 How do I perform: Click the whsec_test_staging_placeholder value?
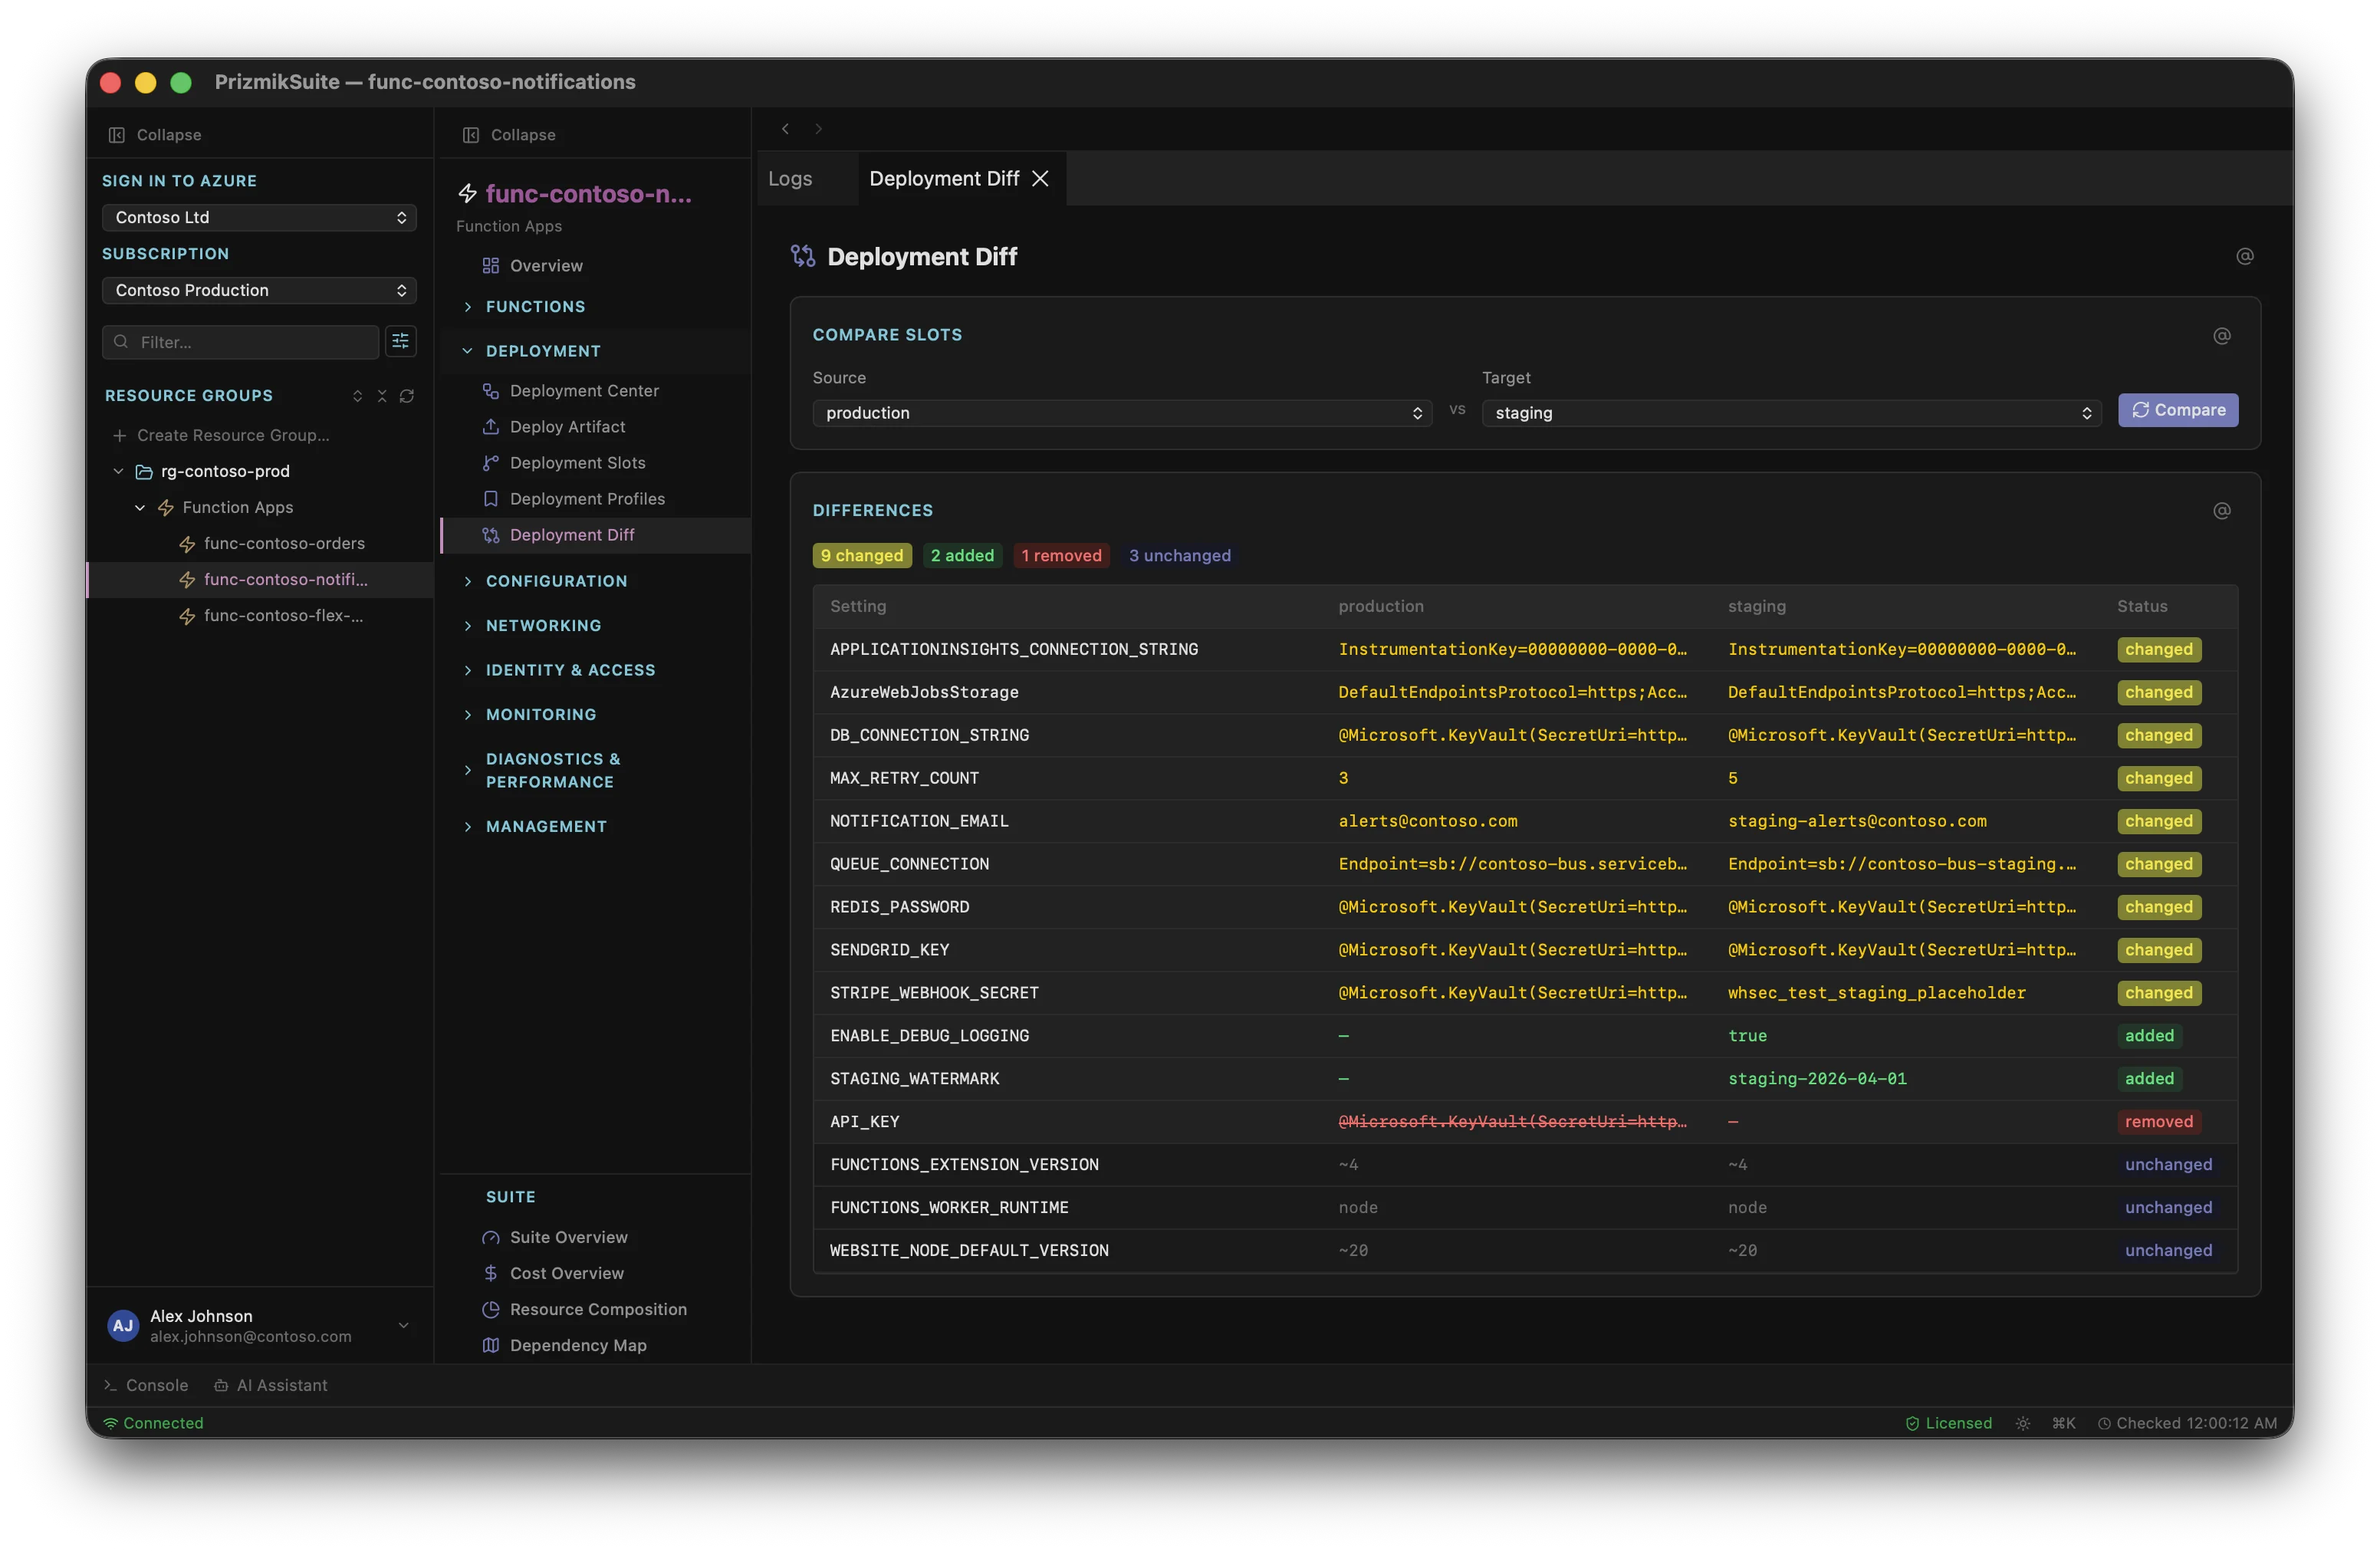(1876, 993)
